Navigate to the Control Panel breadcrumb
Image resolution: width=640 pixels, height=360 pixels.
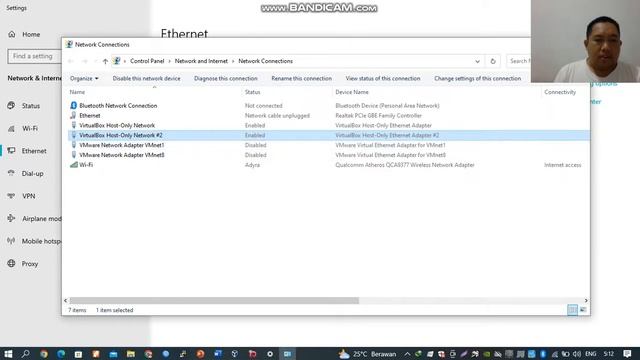pyautogui.click(x=147, y=61)
